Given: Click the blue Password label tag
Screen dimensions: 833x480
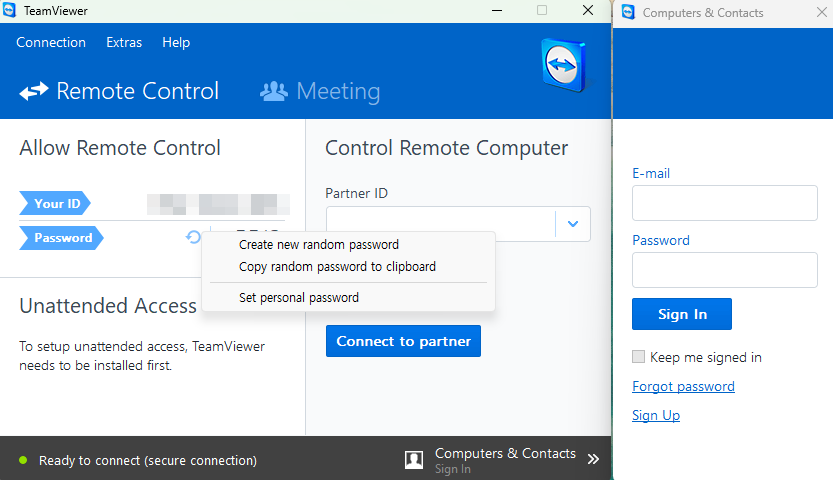Looking at the screenshot, I should pos(62,238).
